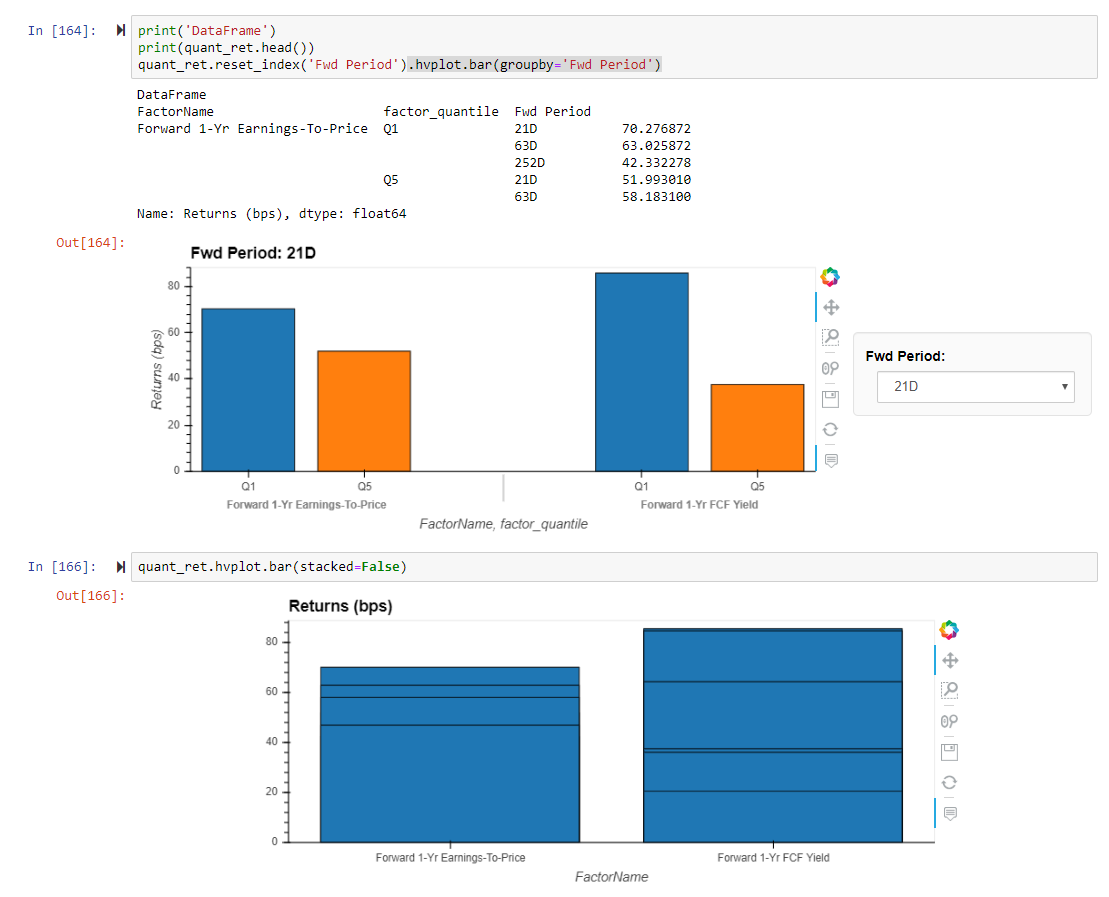Click the 'Forward 1-Yr FCF Yield' tick label on the bottom chart
The height and width of the screenshot is (897, 1109).
tap(773, 857)
